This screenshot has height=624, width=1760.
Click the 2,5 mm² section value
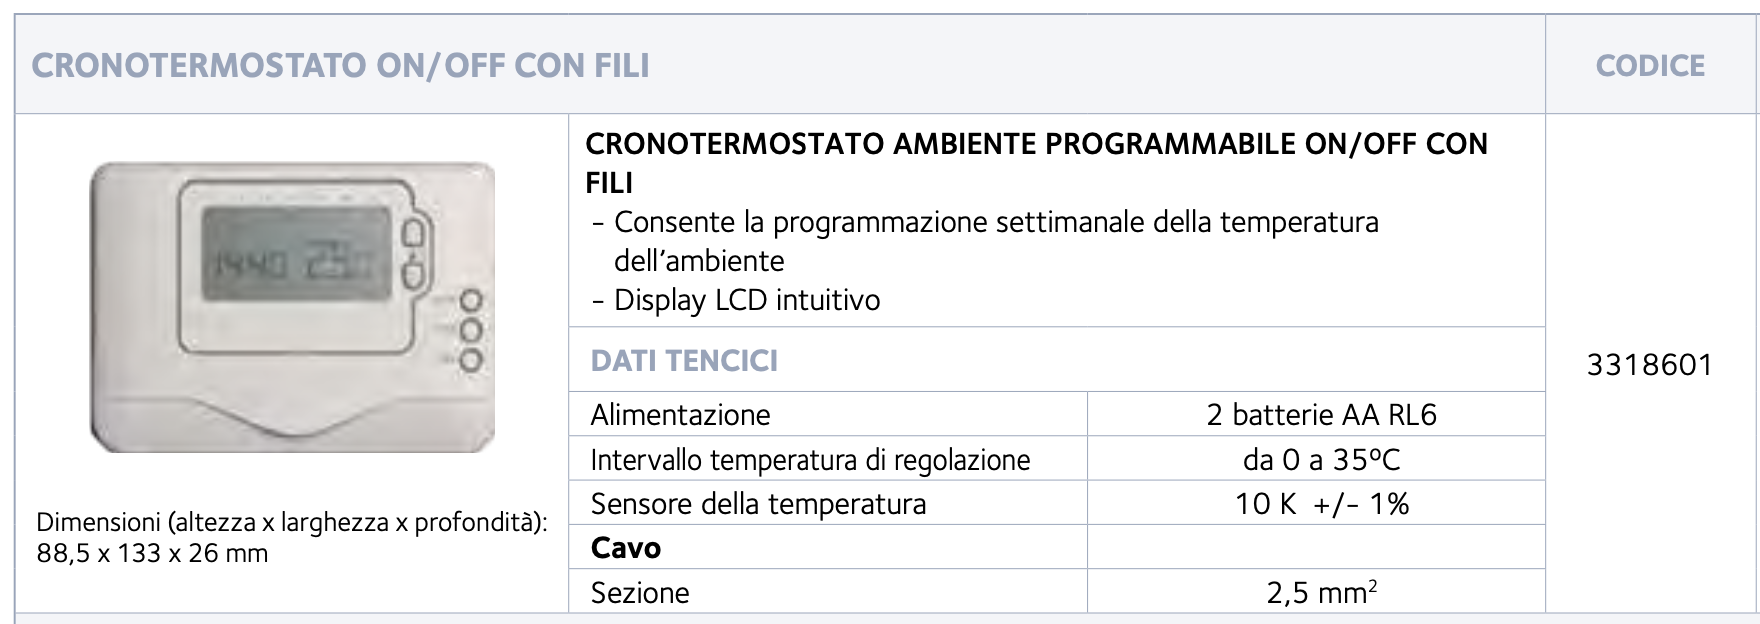click(x=1321, y=592)
